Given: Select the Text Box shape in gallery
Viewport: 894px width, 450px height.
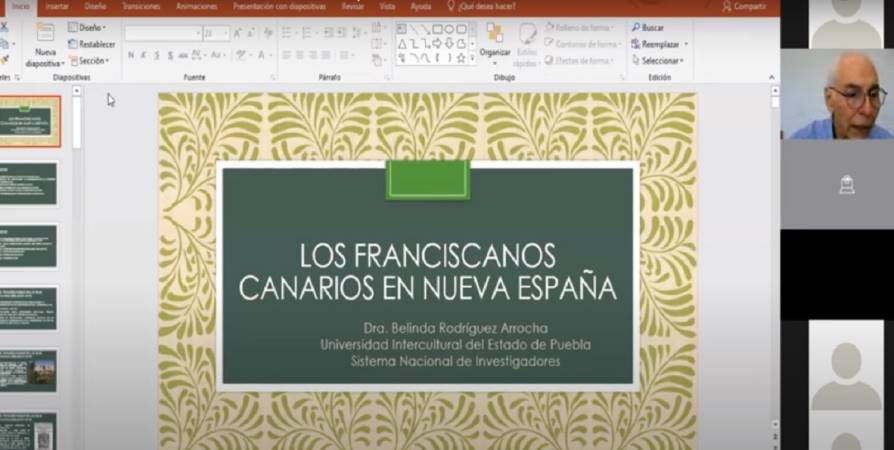Looking at the screenshot, I should point(401,29).
